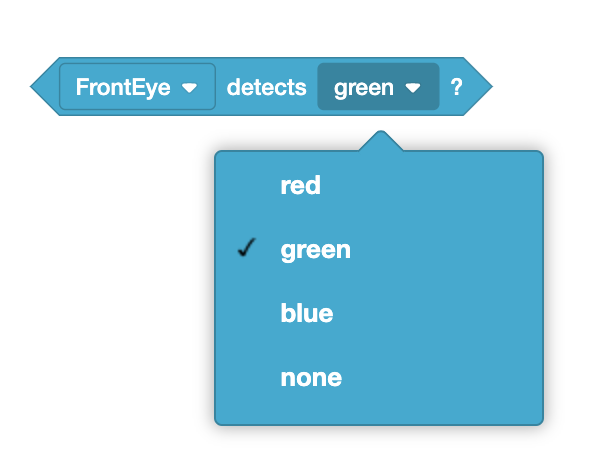Select none from the color options

pyautogui.click(x=311, y=377)
